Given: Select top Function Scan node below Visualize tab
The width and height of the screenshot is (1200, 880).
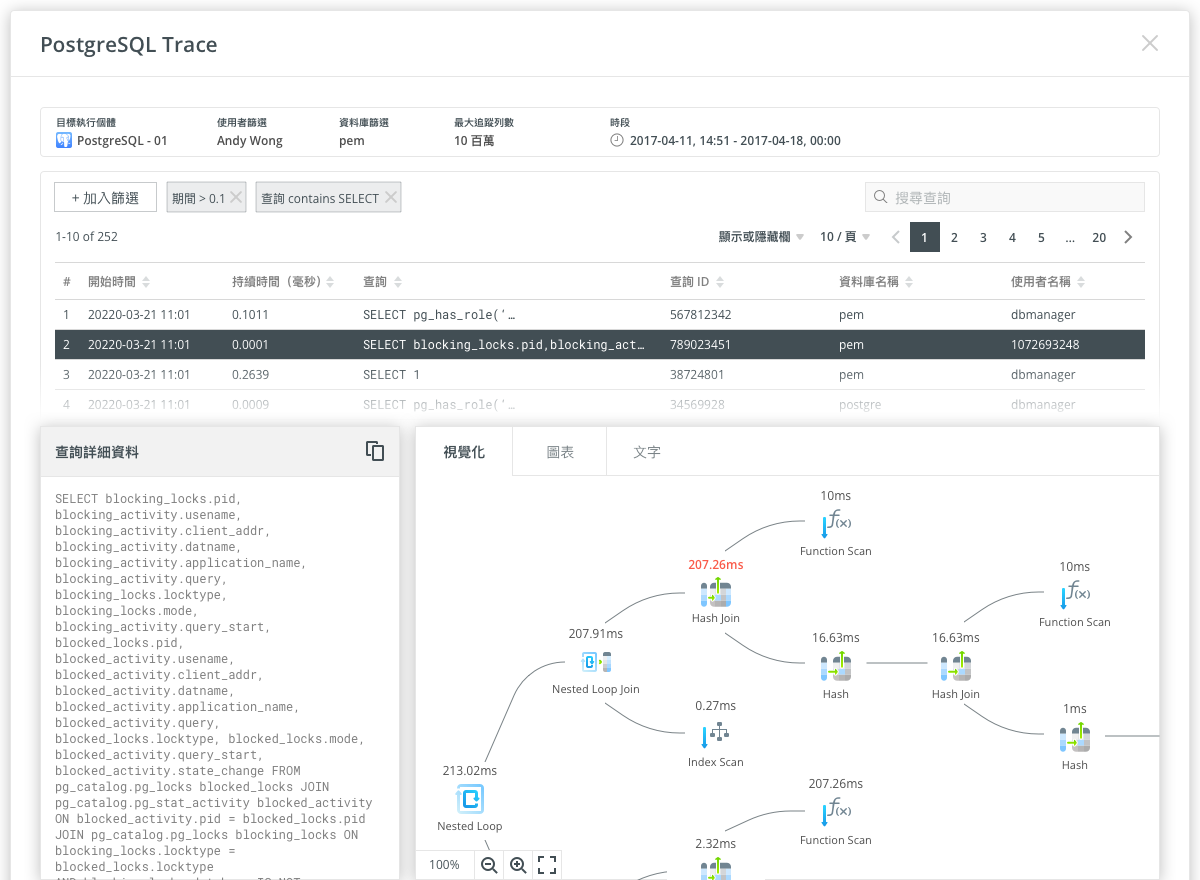Looking at the screenshot, I should click(836, 524).
